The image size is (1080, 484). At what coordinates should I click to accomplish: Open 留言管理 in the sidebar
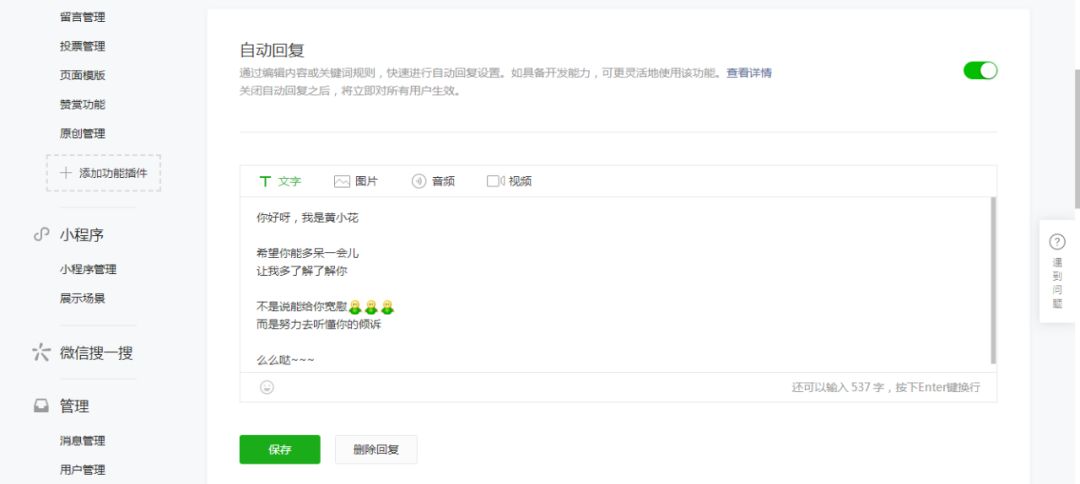pyautogui.click(x=82, y=17)
